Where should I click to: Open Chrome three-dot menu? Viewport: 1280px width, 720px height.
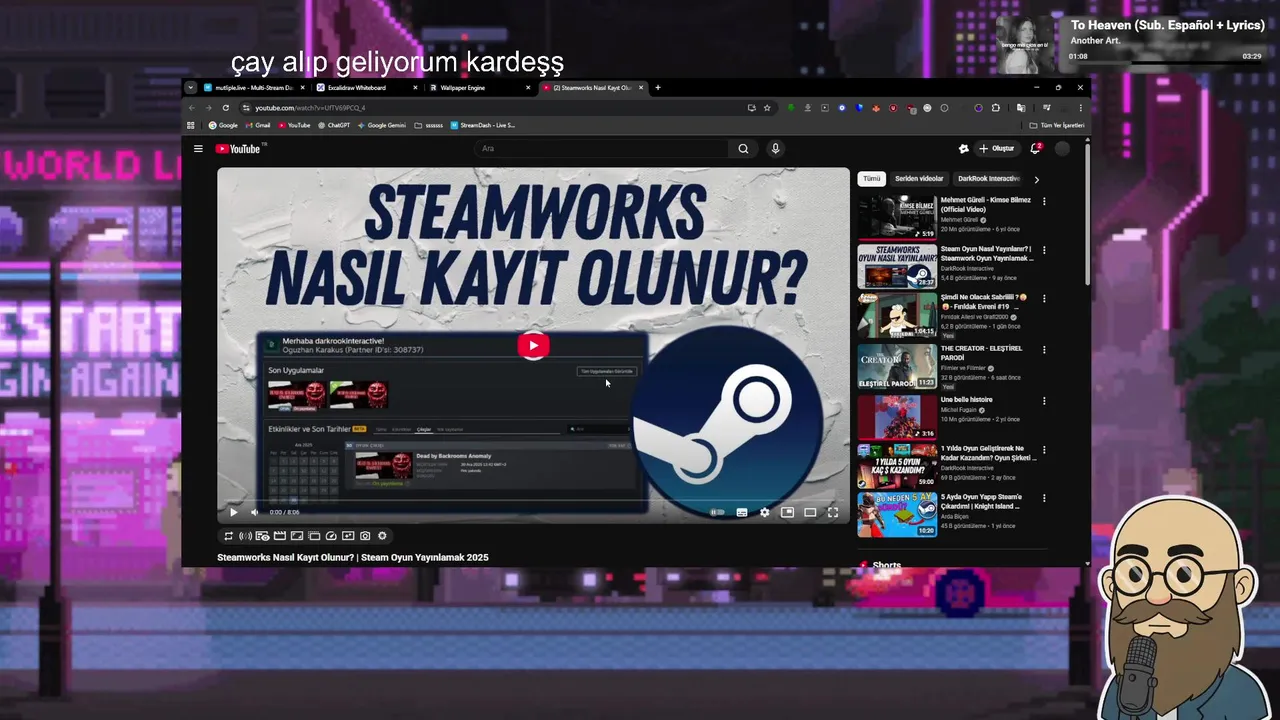click(1080, 108)
